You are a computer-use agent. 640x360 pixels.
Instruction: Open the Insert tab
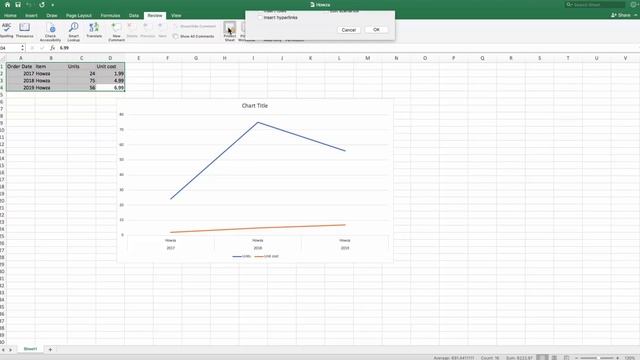[x=31, y=16]
